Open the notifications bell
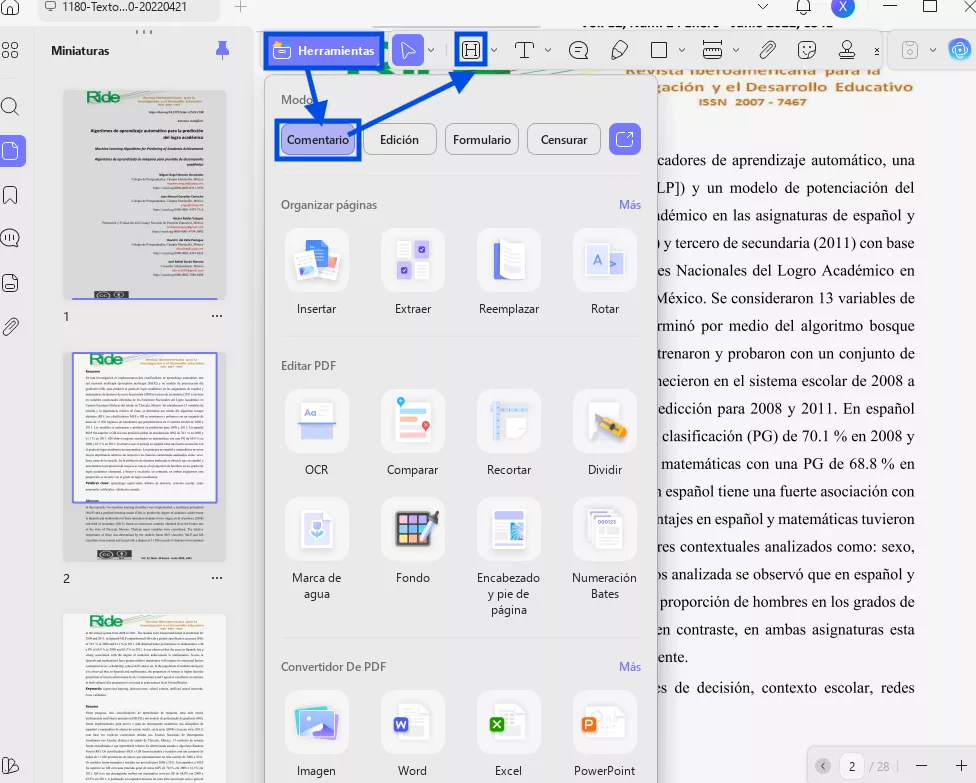The image size is (976, 783). (804, 7)
